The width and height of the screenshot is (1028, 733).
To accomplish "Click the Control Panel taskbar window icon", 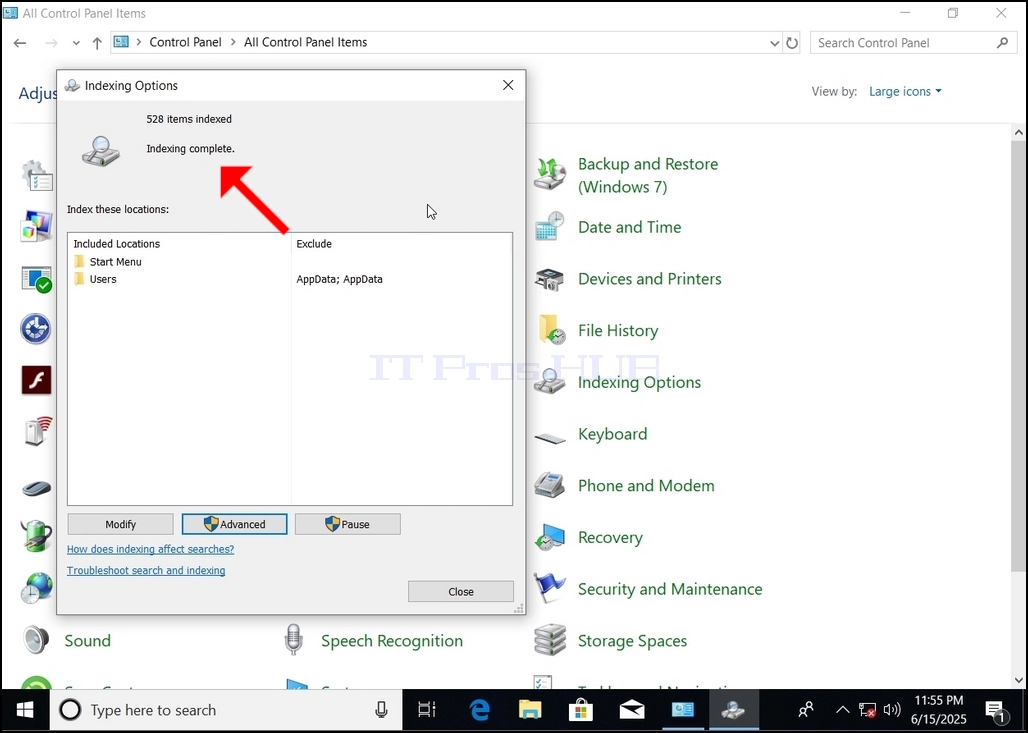I will (682, 710).
